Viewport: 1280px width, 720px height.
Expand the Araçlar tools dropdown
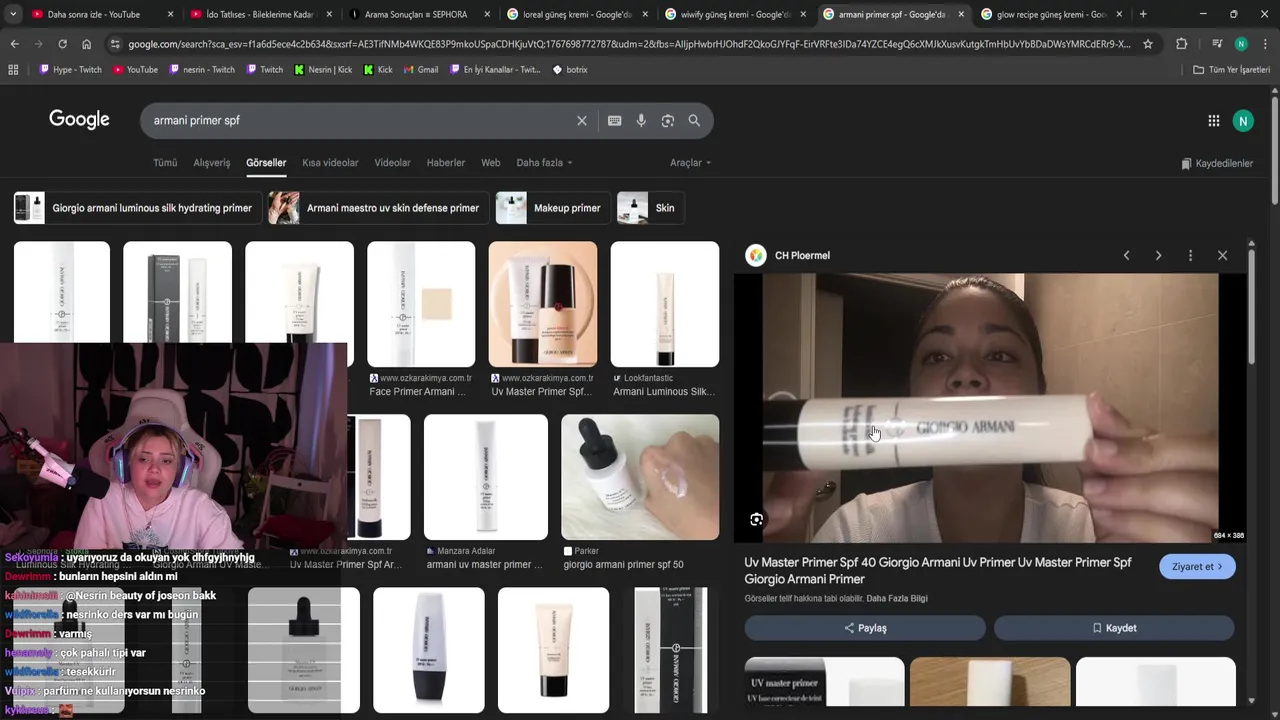click(x=690, y=163)
